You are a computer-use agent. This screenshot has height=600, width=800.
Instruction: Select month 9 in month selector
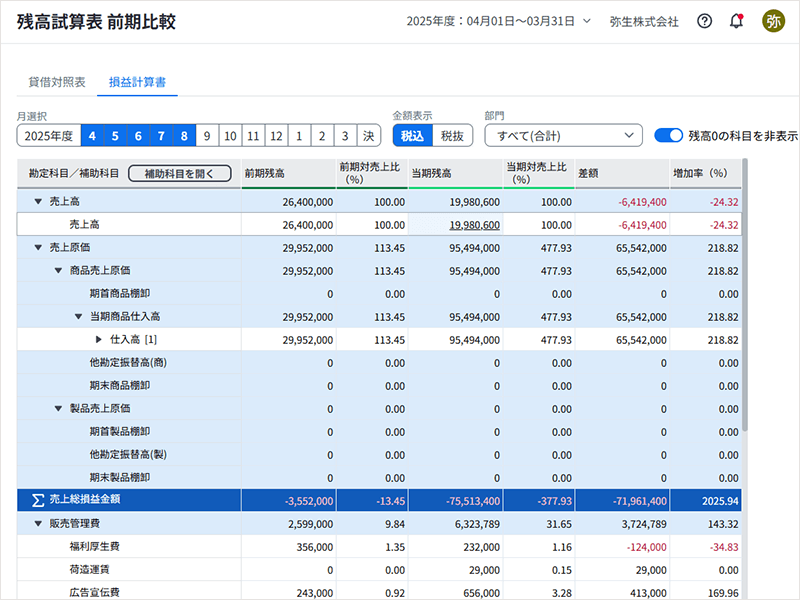[206, 136]
